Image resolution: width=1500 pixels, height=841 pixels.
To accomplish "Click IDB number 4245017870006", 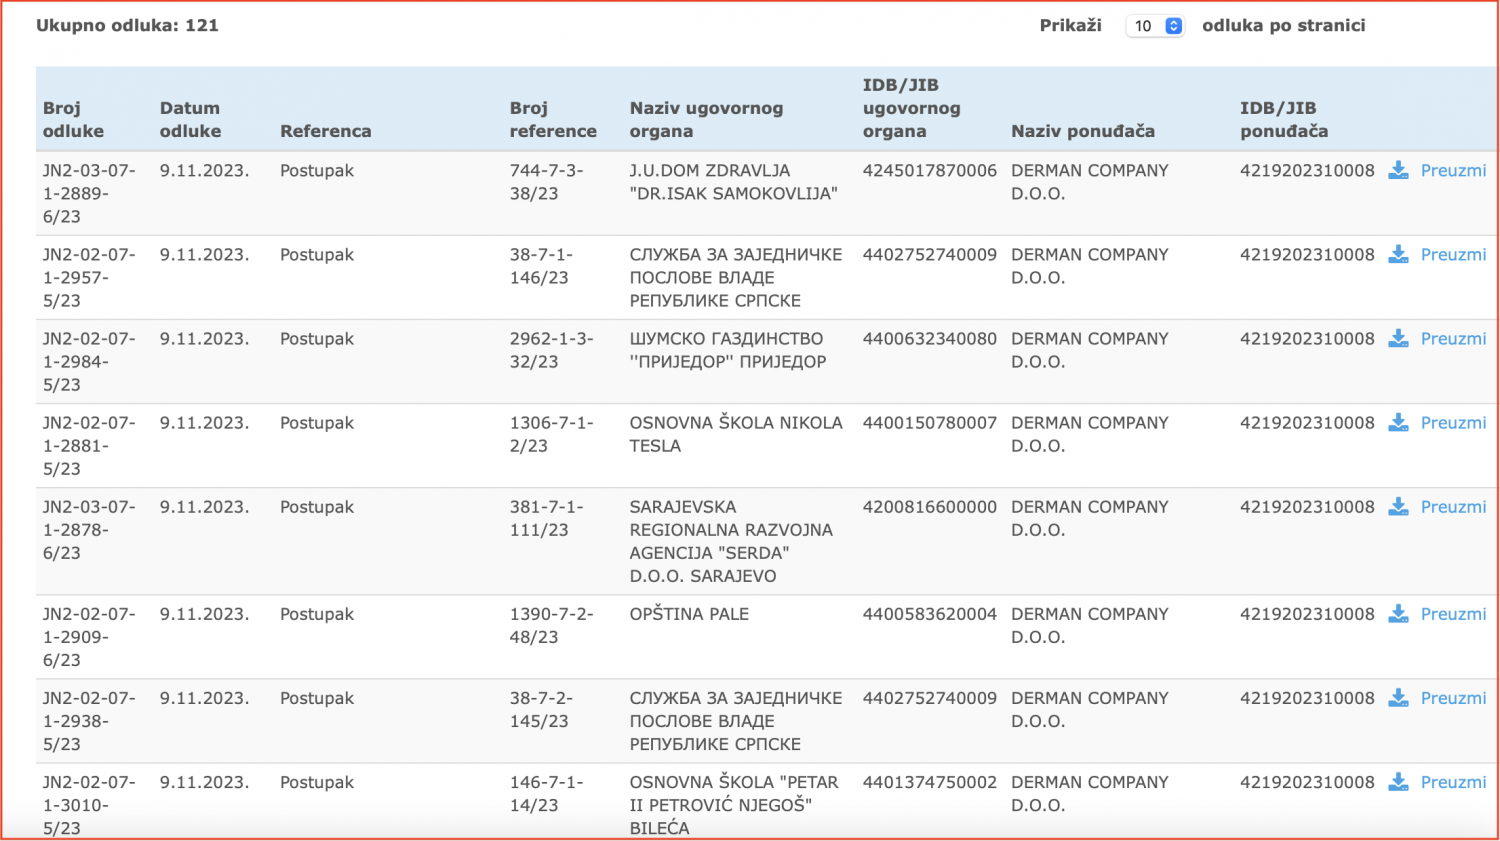I will tap(930, 171).
